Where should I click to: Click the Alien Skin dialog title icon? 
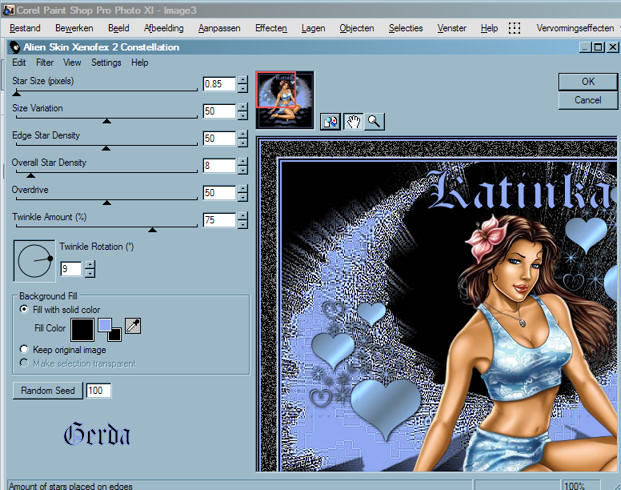(15, 47)
